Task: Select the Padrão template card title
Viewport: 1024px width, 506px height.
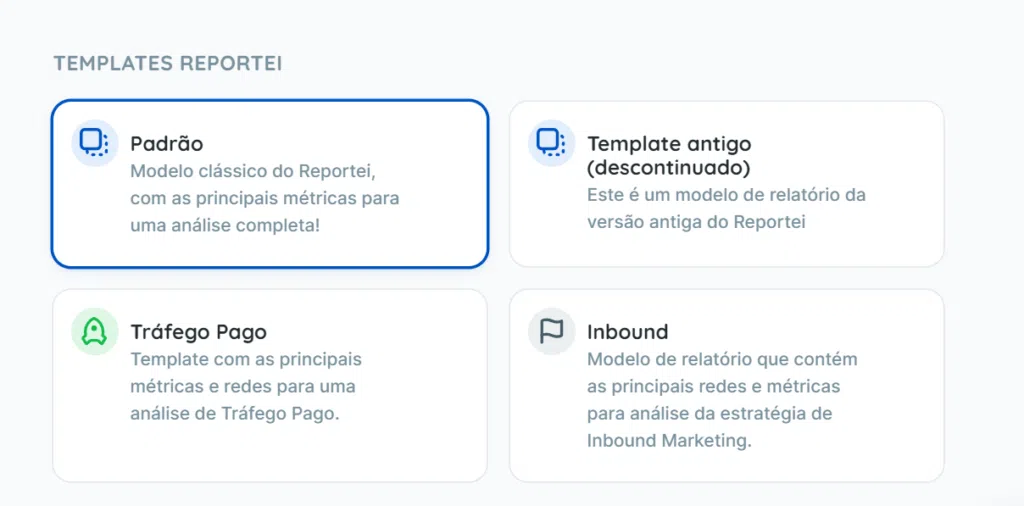Action: click(167, 144)
